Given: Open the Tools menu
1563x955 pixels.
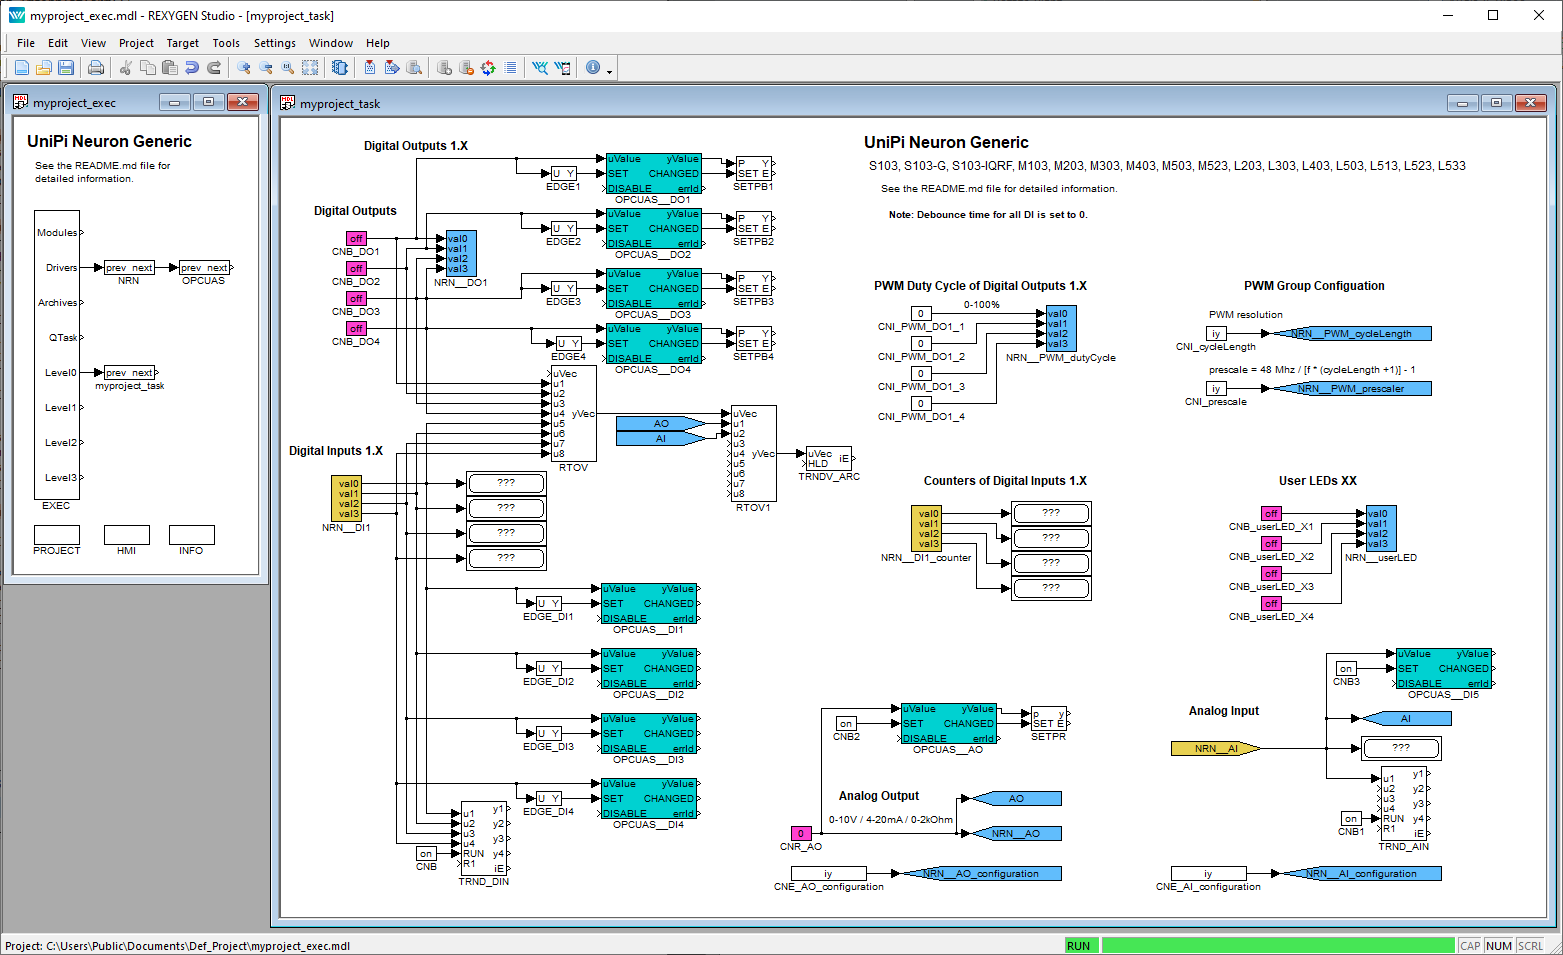Looking at the screenshot, I should (226, 43).
